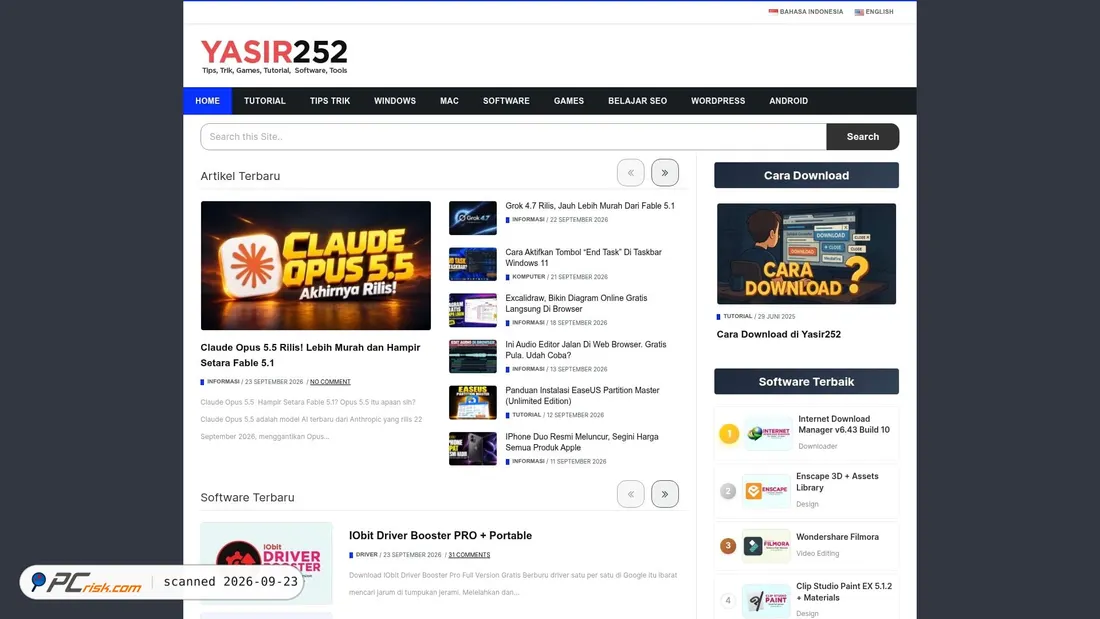Viewport: 1100px width, 619px height.
Task: Open the Grok 4.7 article thumbnail
Action: (473, 218)
